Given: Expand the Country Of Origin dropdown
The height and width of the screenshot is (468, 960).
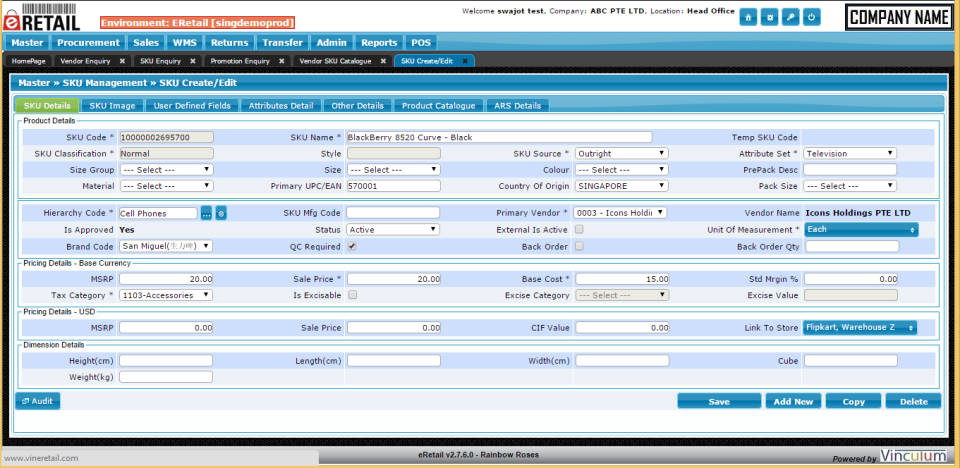Looking at the screenshot, I should tap(620, 186).
